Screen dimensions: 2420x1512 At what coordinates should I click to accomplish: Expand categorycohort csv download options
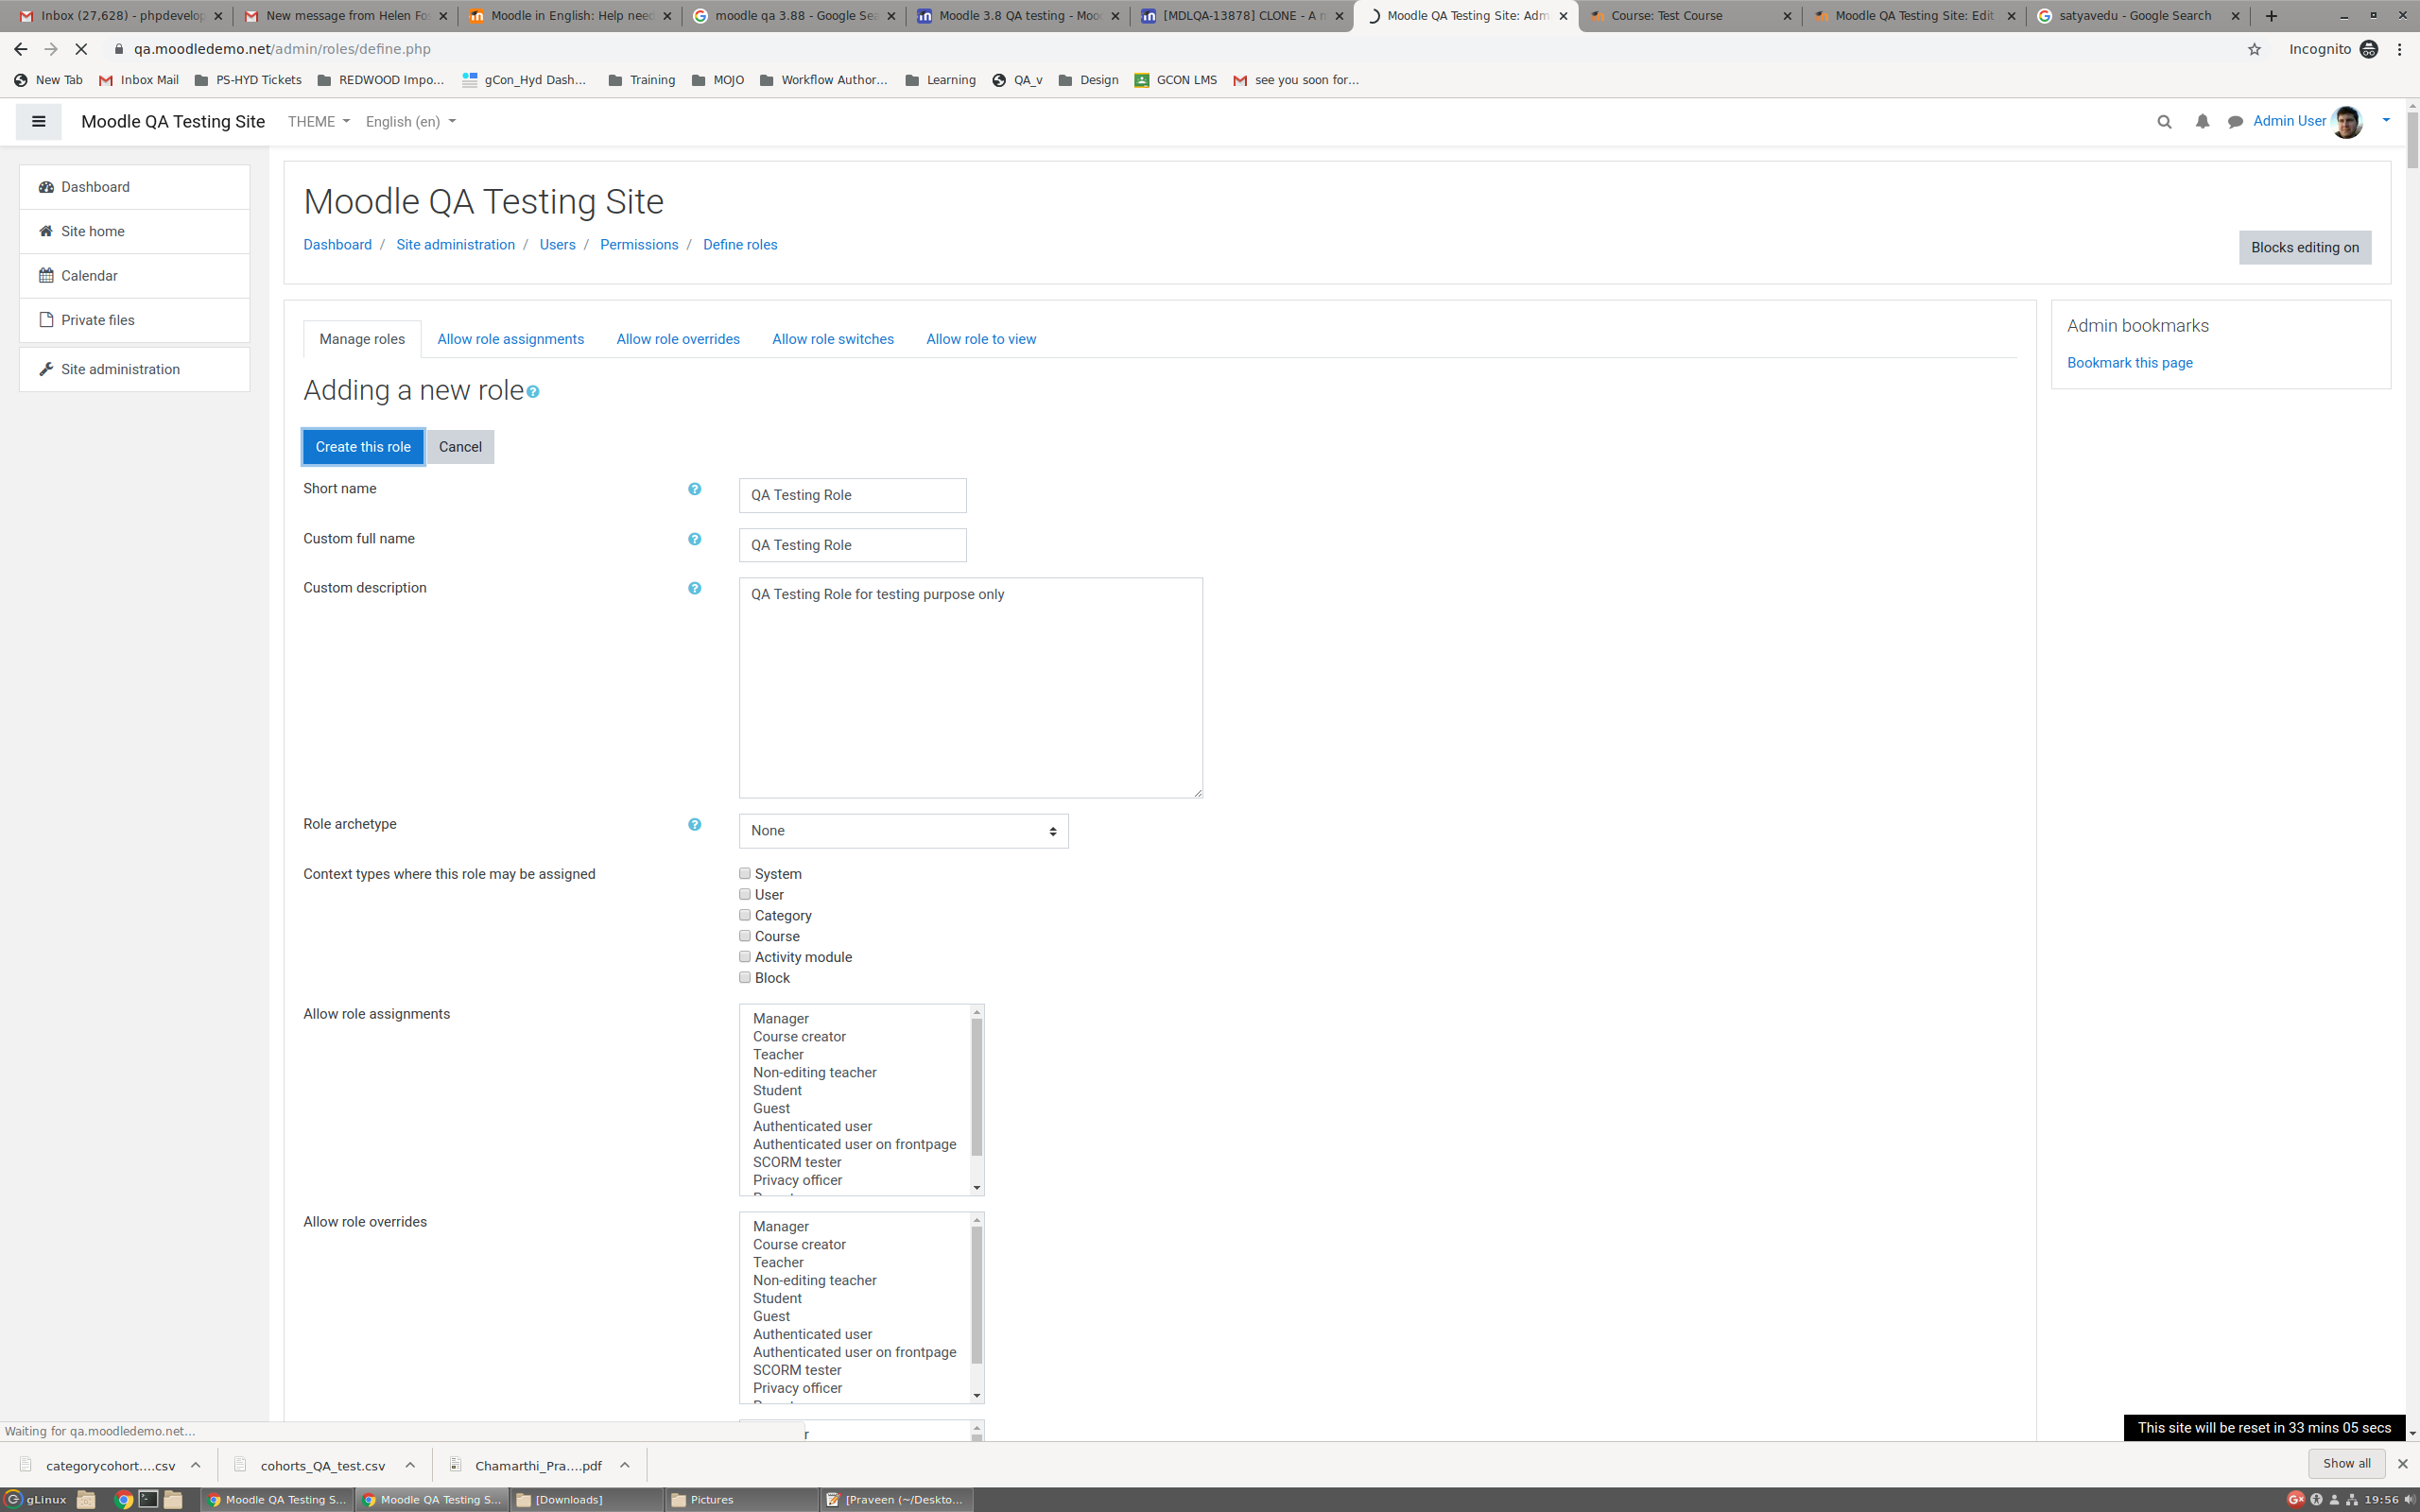[196, 1465]
